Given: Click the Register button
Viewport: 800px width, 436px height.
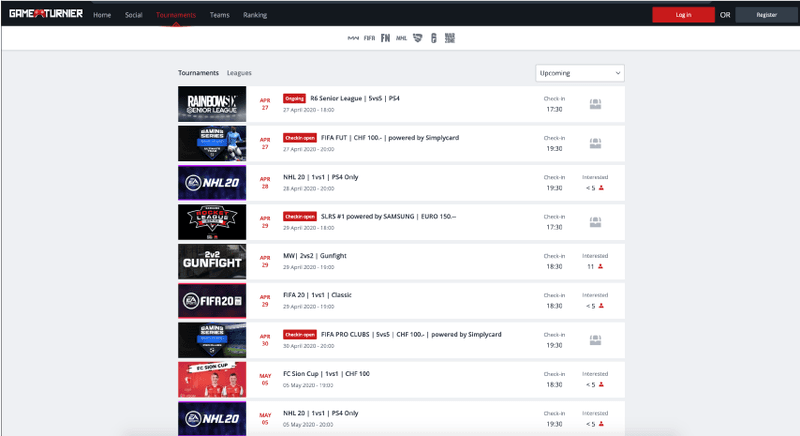Looking at the screenshot, I should click(766, 15).
